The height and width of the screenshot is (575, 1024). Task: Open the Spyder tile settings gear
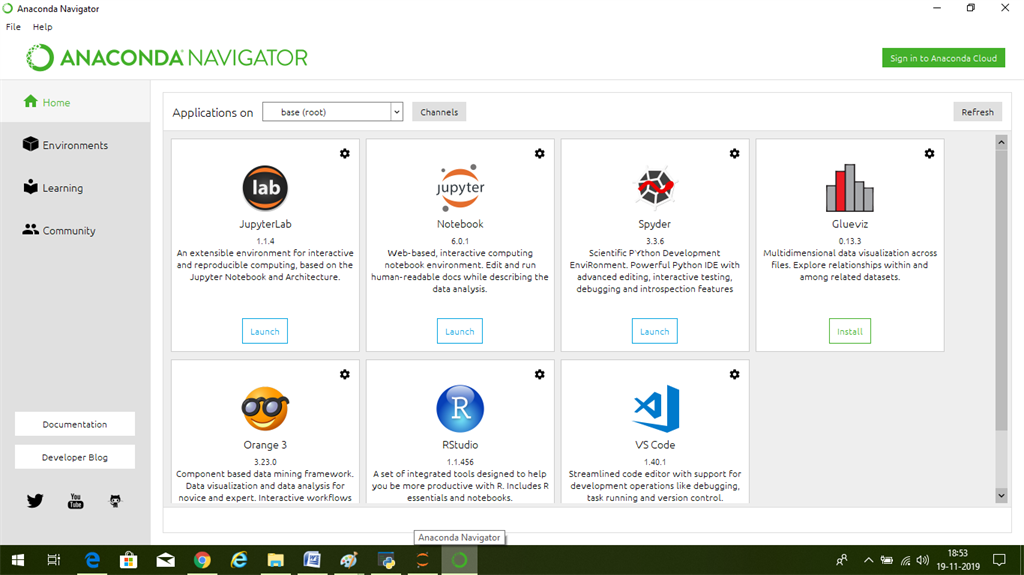735,154
